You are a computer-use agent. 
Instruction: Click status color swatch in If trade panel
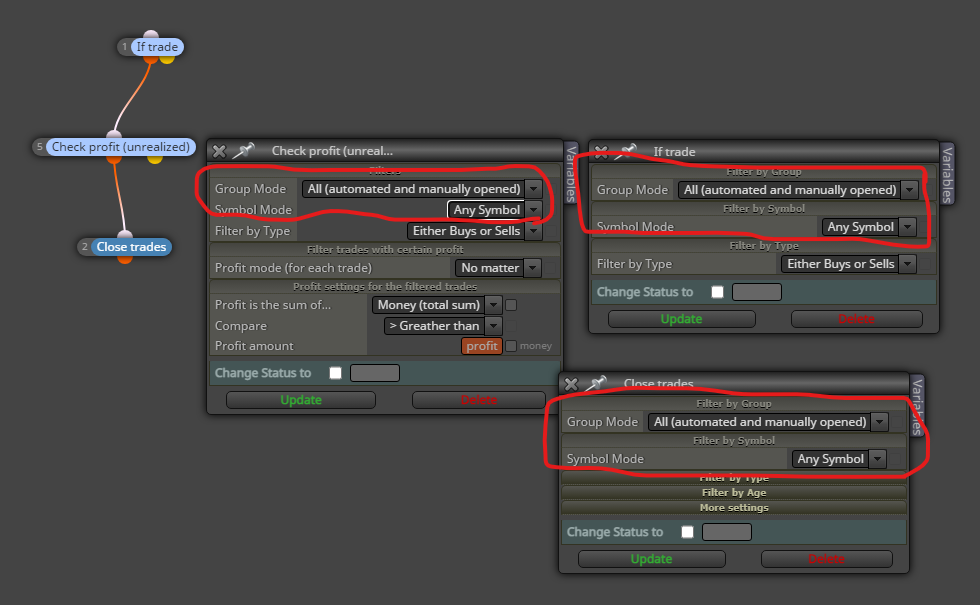757,292
